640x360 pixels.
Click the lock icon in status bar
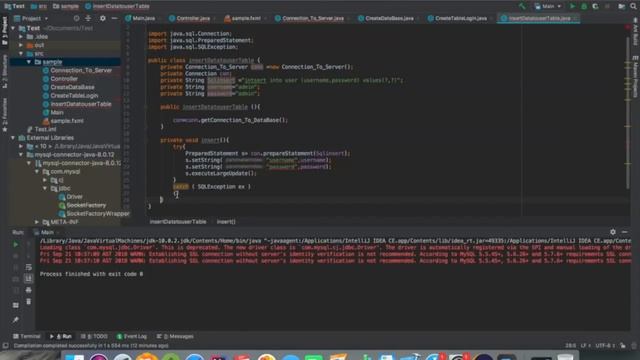tap(622, 346)
